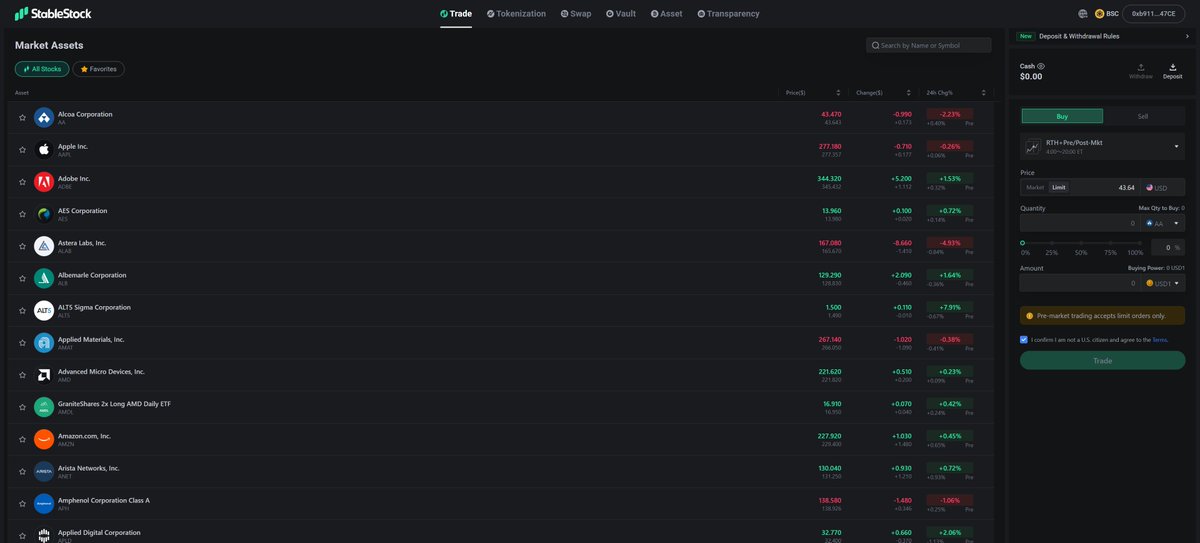Open the Vault tab
1200x543 pixels.
point(621,14)
